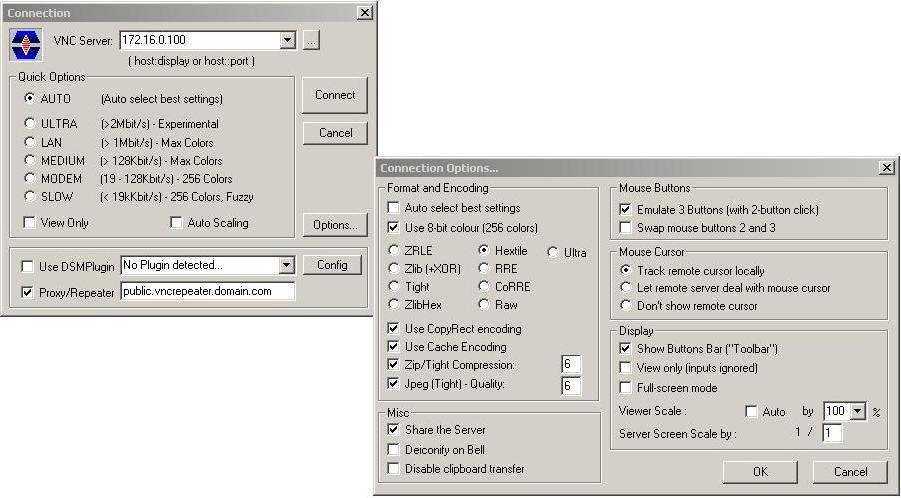The height and width of the screenshot is (498, 901).
Task: Open the VNC Server address dropdown
Action: (288, 41)
